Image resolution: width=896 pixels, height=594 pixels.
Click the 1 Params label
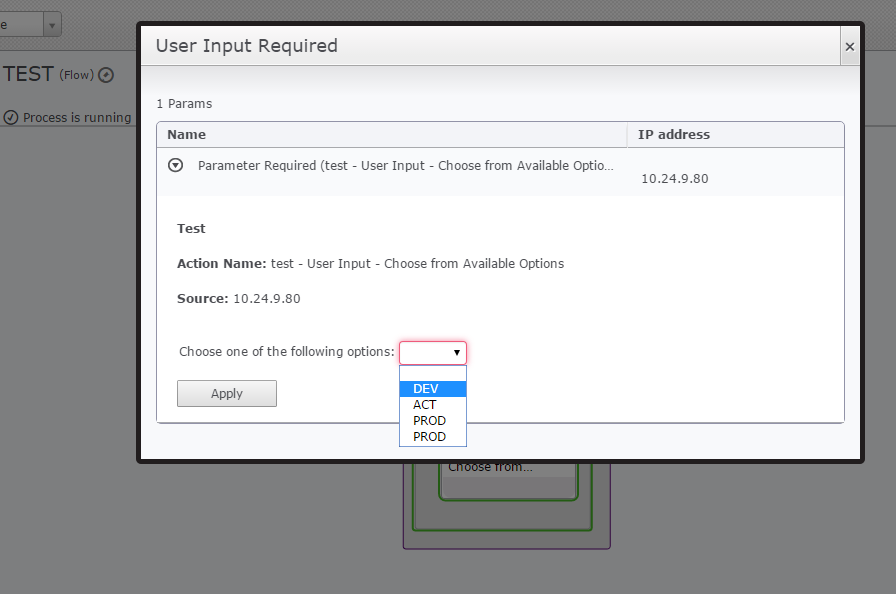184,104
